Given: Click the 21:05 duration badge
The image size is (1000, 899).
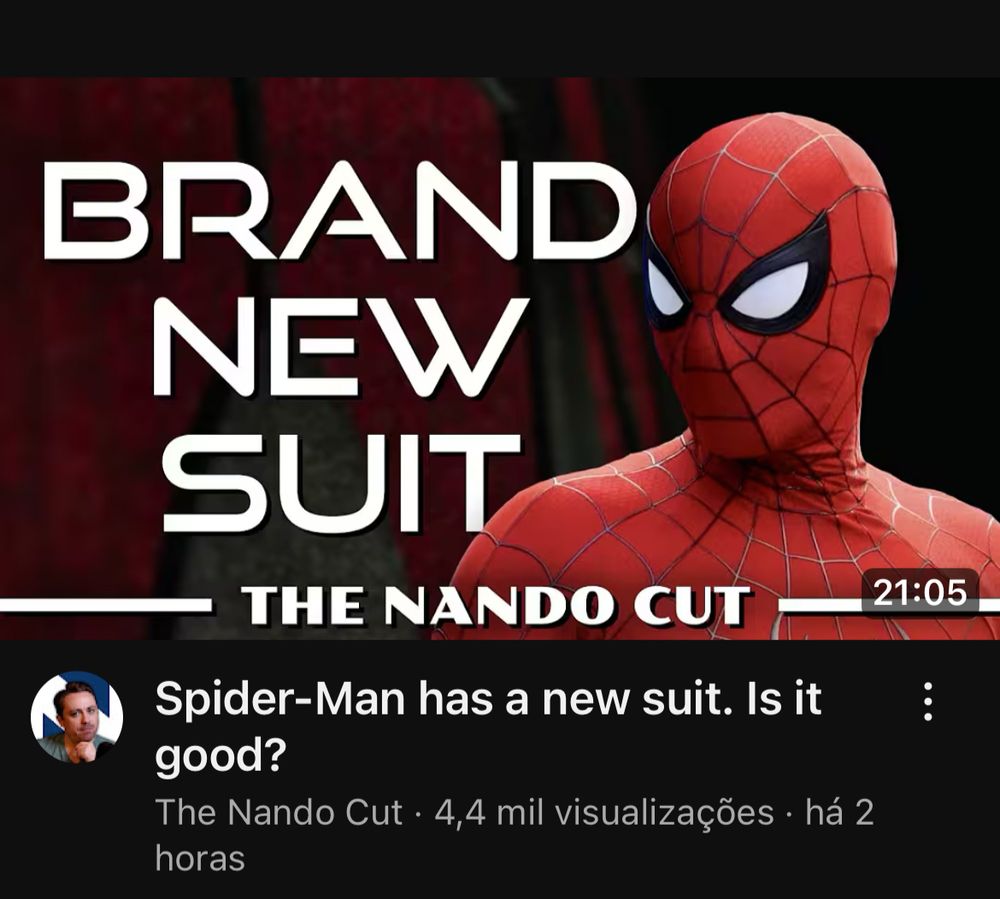Looking at the screenshot, I should point(919,593).
